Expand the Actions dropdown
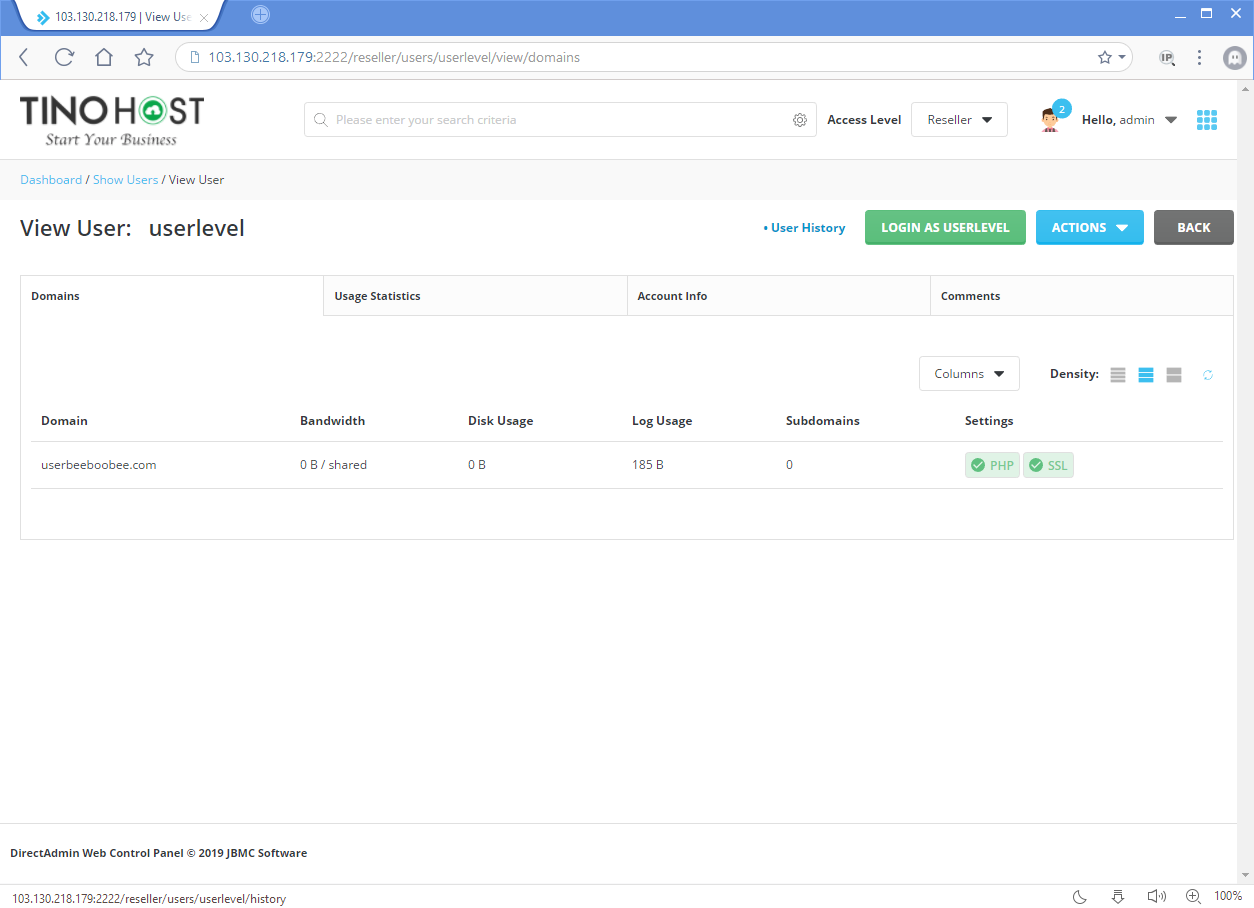Viewport: 1254px width, 908px height. 1089,227
